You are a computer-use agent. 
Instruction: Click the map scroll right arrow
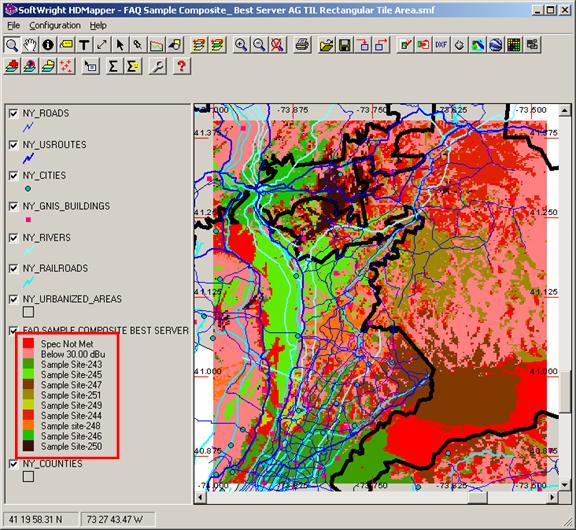553,498
